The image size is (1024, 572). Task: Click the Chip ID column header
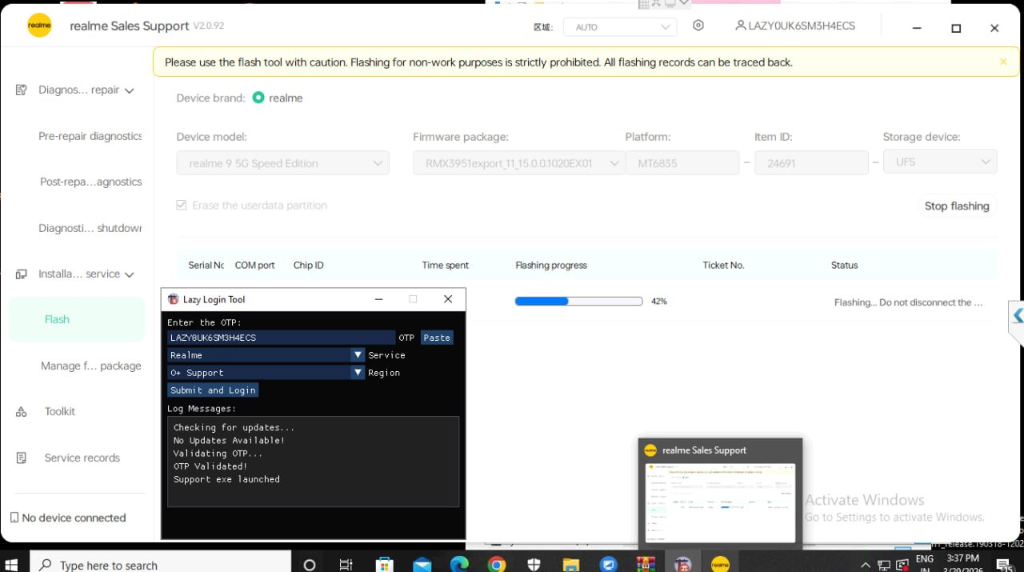pyautogui.click(x=308, y=265)
